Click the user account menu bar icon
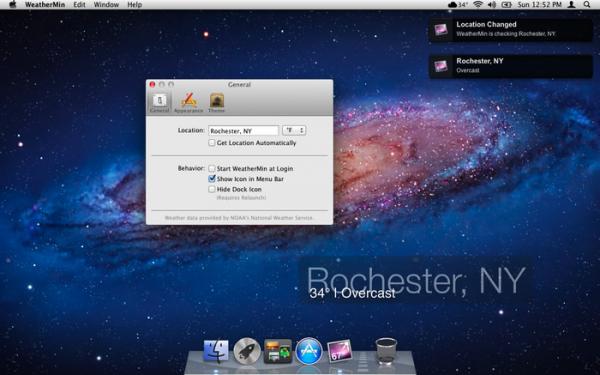The height and width of the screenshot is (375, 600). (x=571, y=5)
